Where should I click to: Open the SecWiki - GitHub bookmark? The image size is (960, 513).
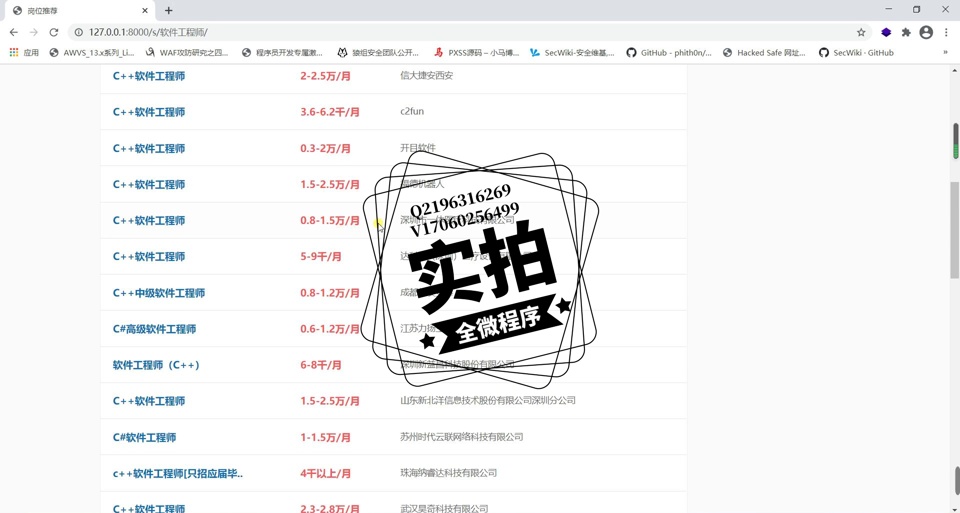856,53
